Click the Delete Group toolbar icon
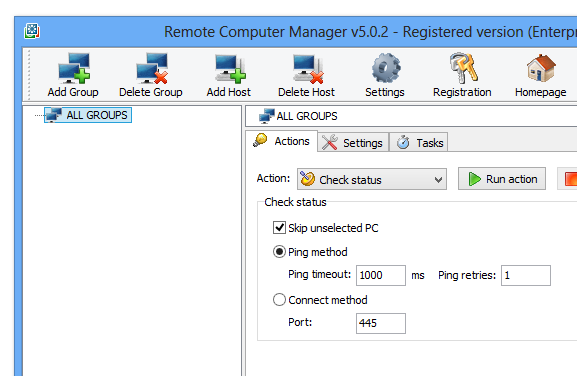 tap(152, 68)
